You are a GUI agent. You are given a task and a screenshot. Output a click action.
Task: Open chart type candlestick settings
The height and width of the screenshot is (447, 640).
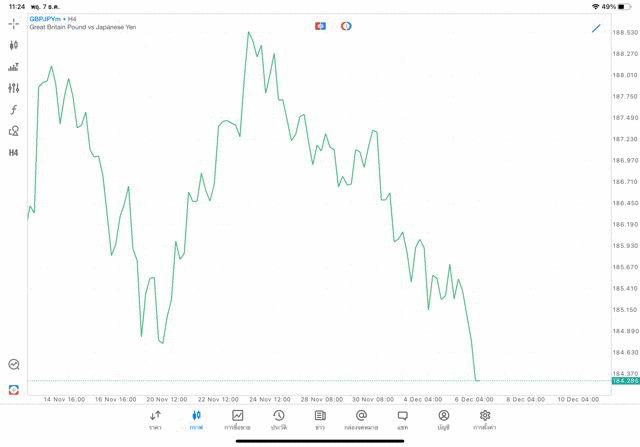tap(14, 45)
